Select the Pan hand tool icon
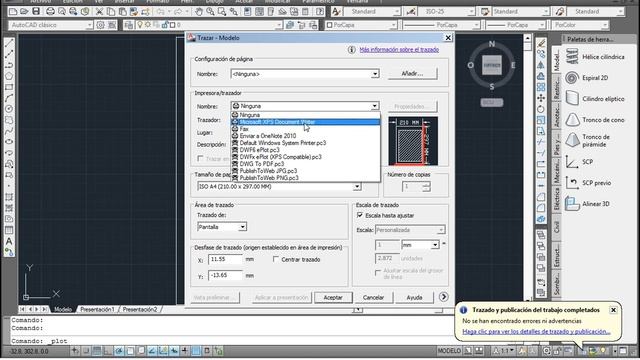Viewport: 640px width, 360px height. pyautogui.click(x=199, y=11)
